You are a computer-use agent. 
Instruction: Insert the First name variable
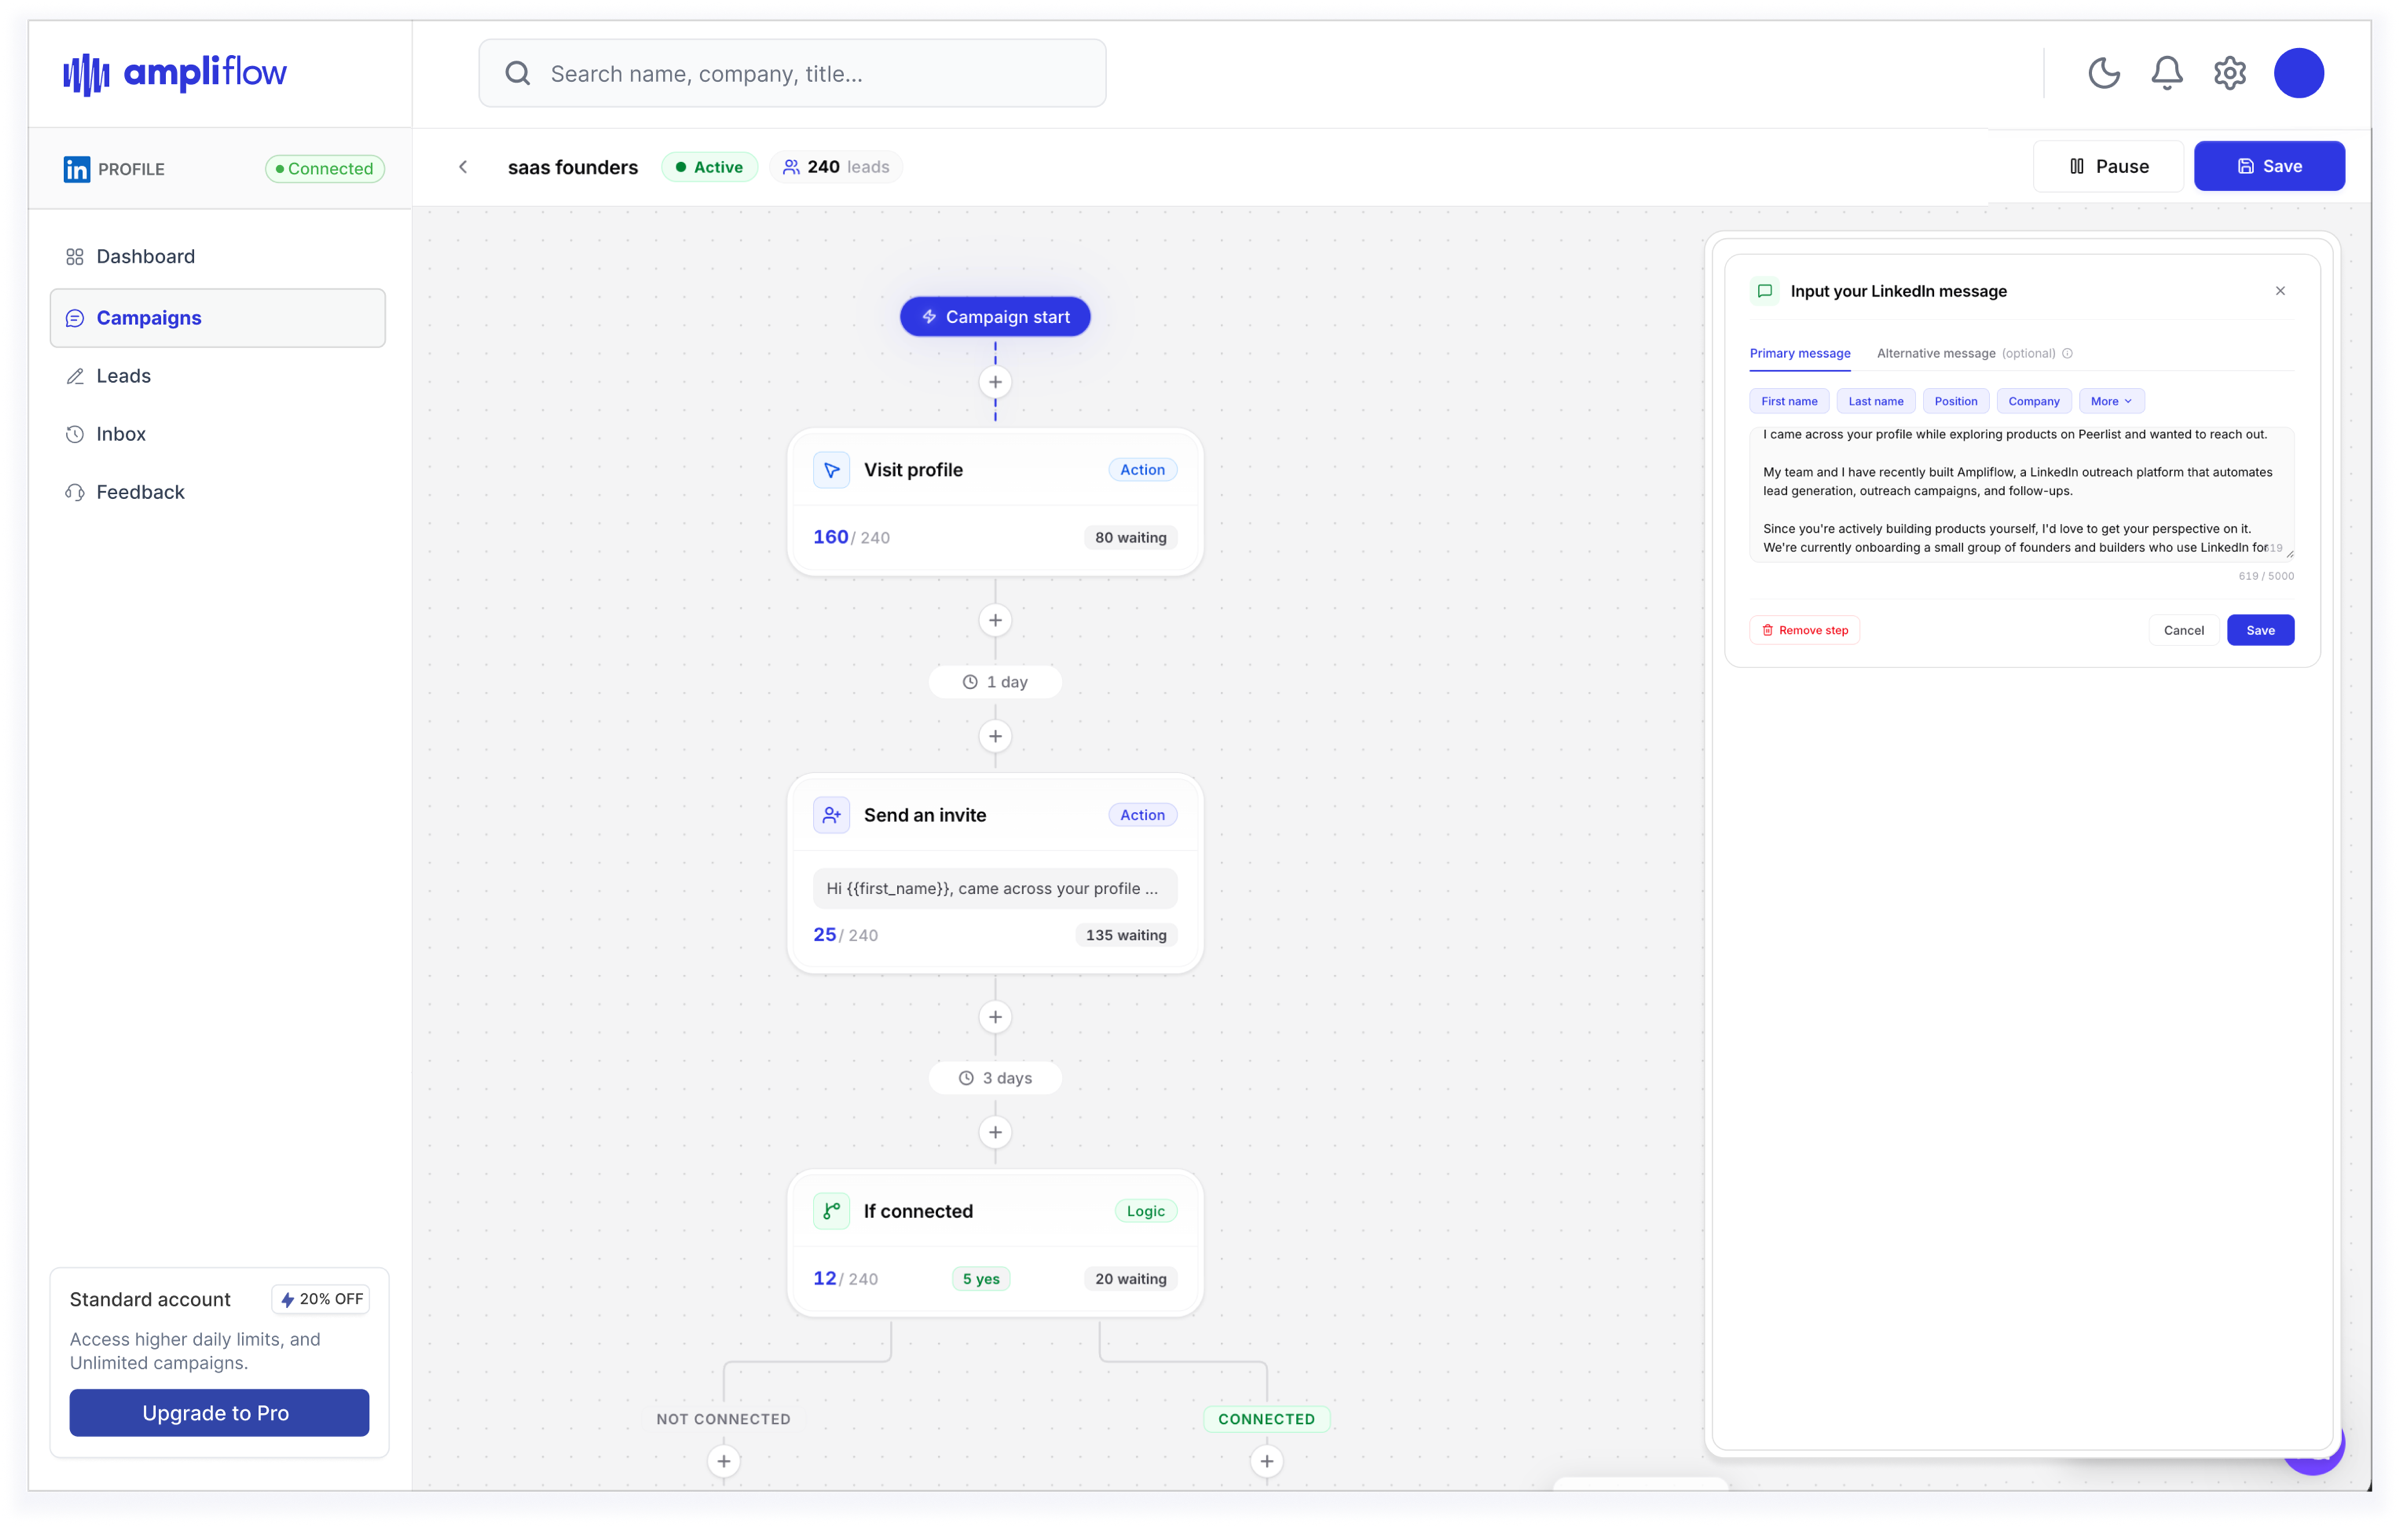coord(1789,401)
